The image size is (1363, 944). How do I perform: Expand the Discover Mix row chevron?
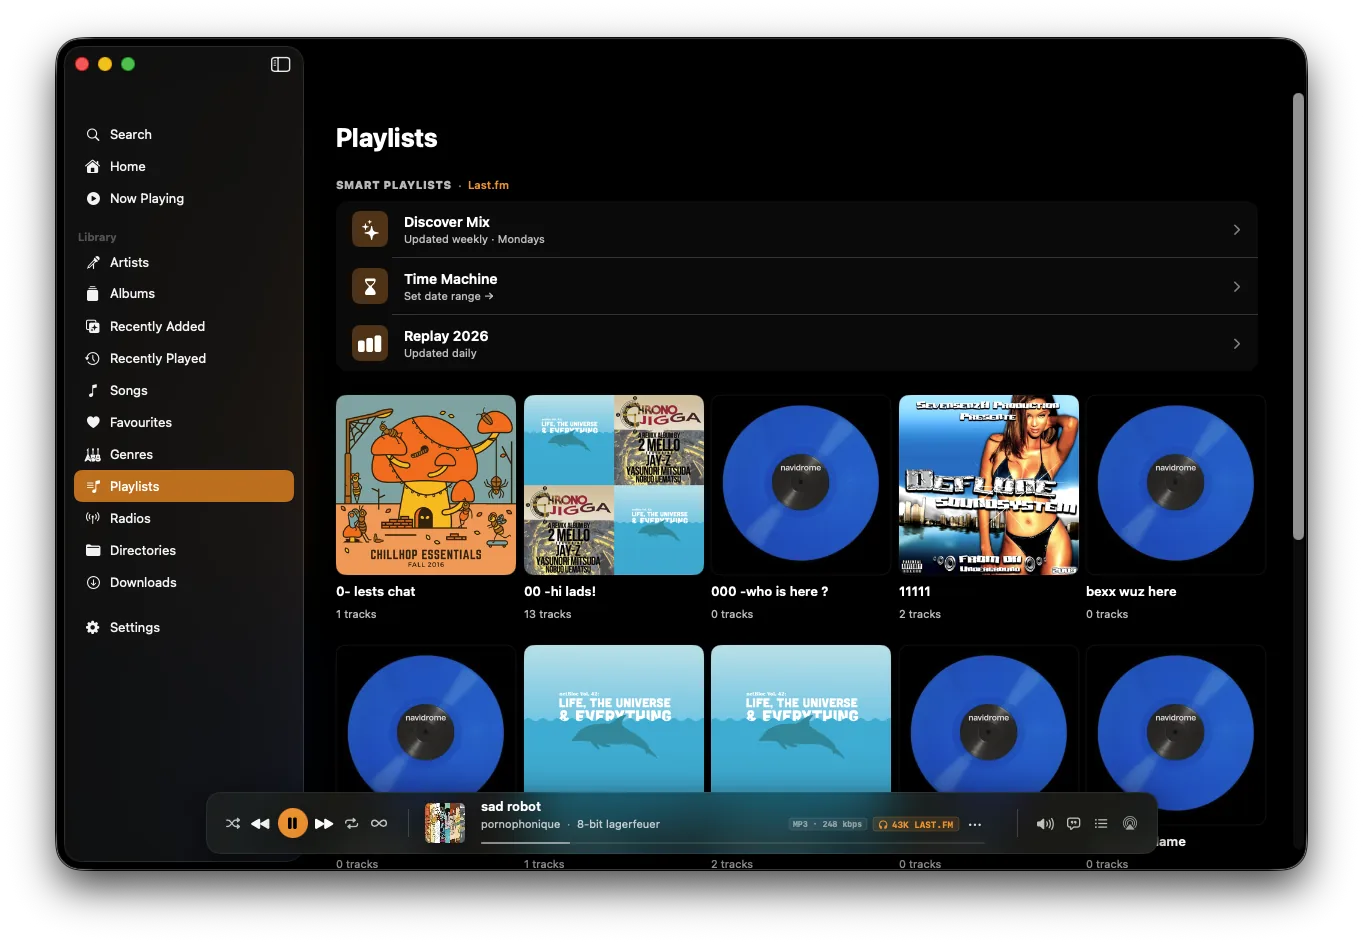coord(1237,230)
